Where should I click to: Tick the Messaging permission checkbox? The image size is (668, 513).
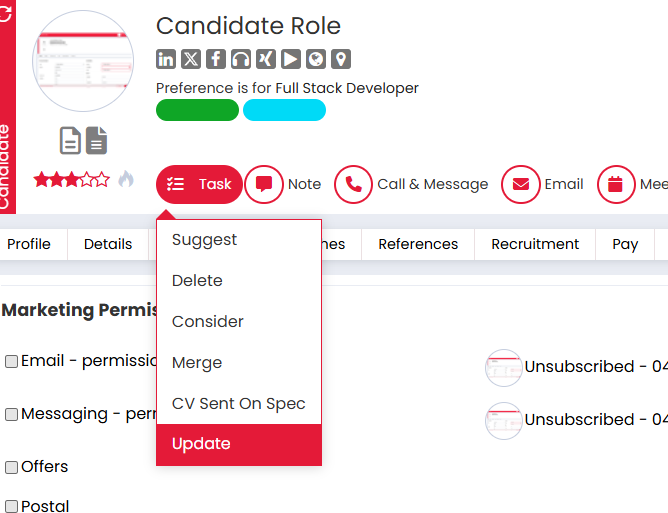pos(12,414)
